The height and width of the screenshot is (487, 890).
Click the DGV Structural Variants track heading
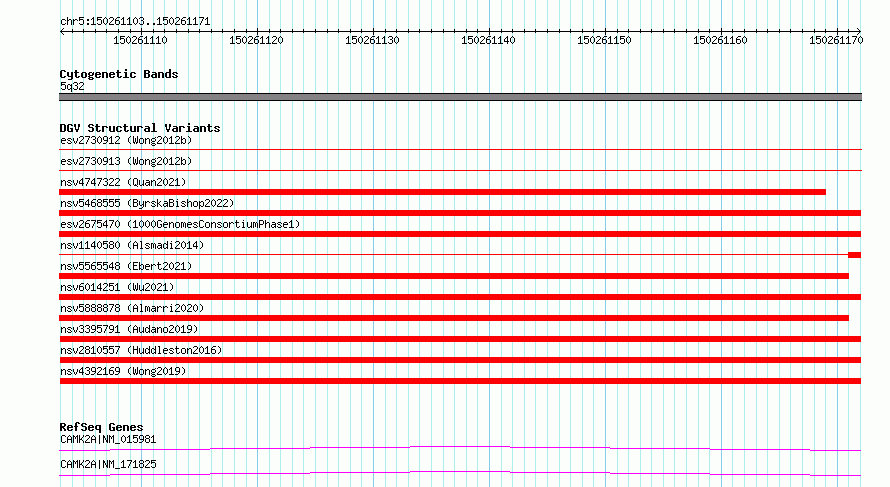[x=140, y=128]
